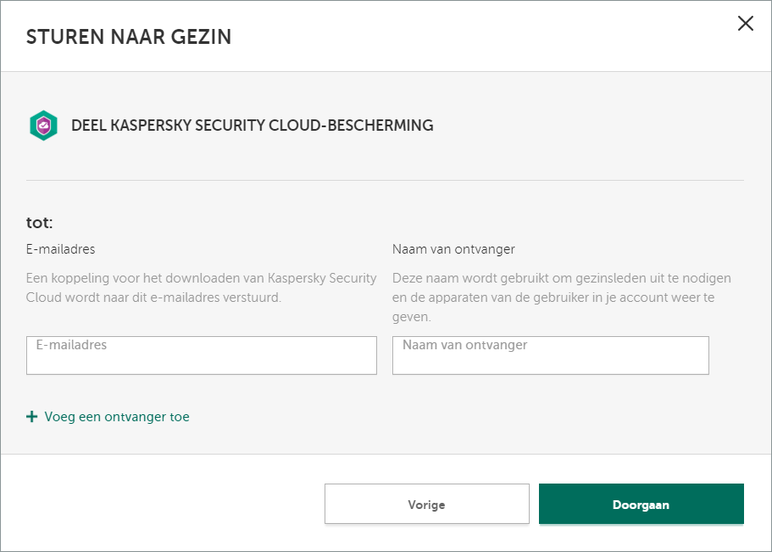
Task: Close the Sturen naar gezin dialog
Action: click(x=745, y=24)
